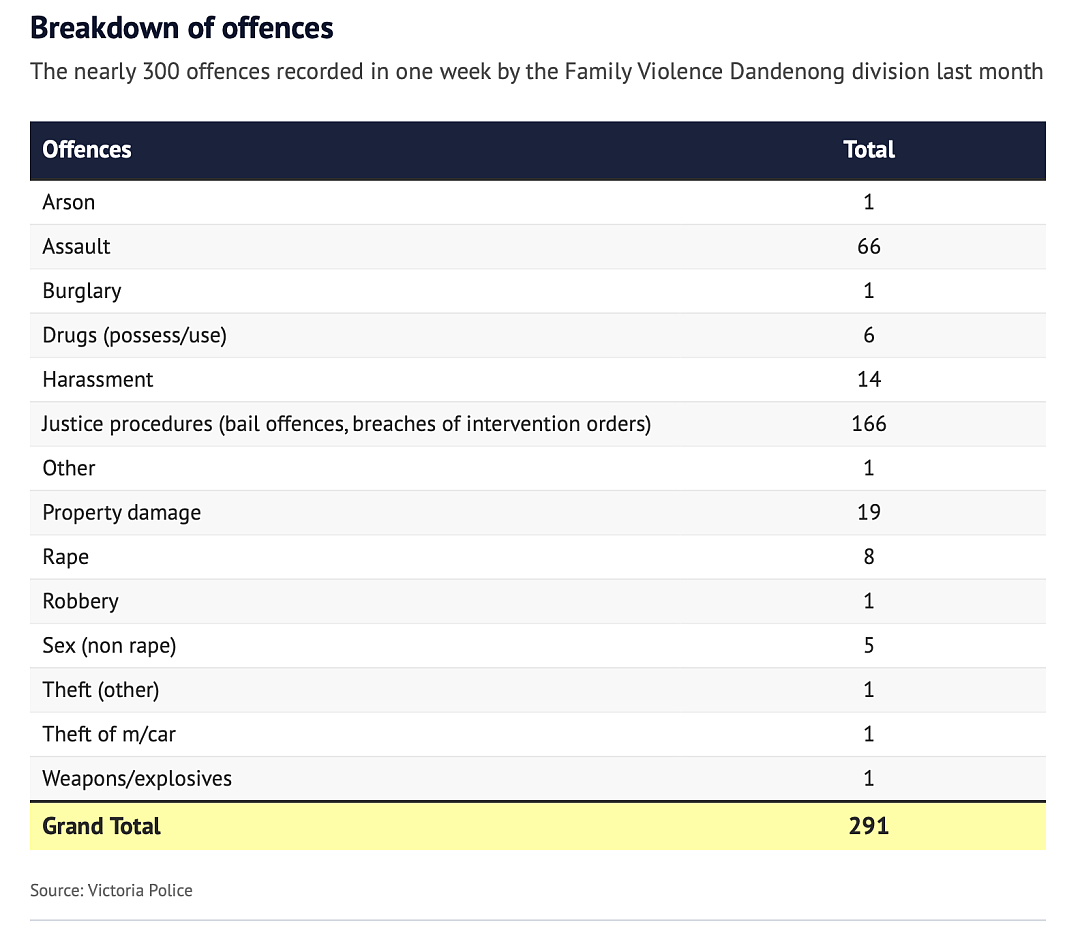Click the Drugs (possess/use) row label
The width and height of the screenshot is (1080, 944).
[x=134, y=335]
